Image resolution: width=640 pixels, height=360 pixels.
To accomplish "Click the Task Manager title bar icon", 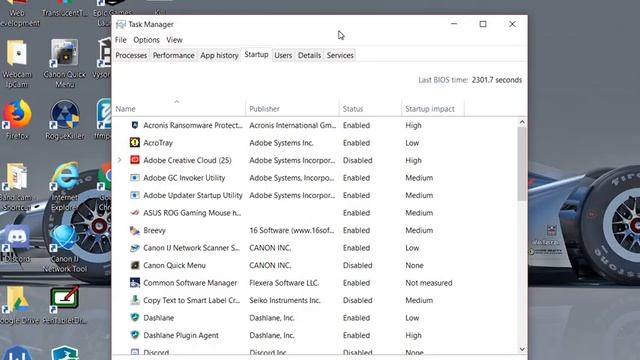I will tap(120, 24).
